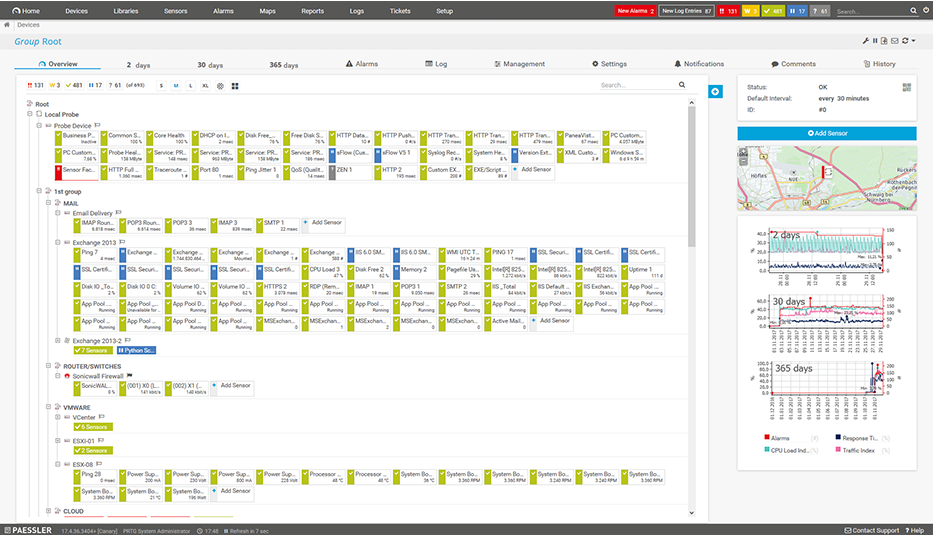Click the blue Add Sensor button
The image size is (935, 537).
pos(826,133)
